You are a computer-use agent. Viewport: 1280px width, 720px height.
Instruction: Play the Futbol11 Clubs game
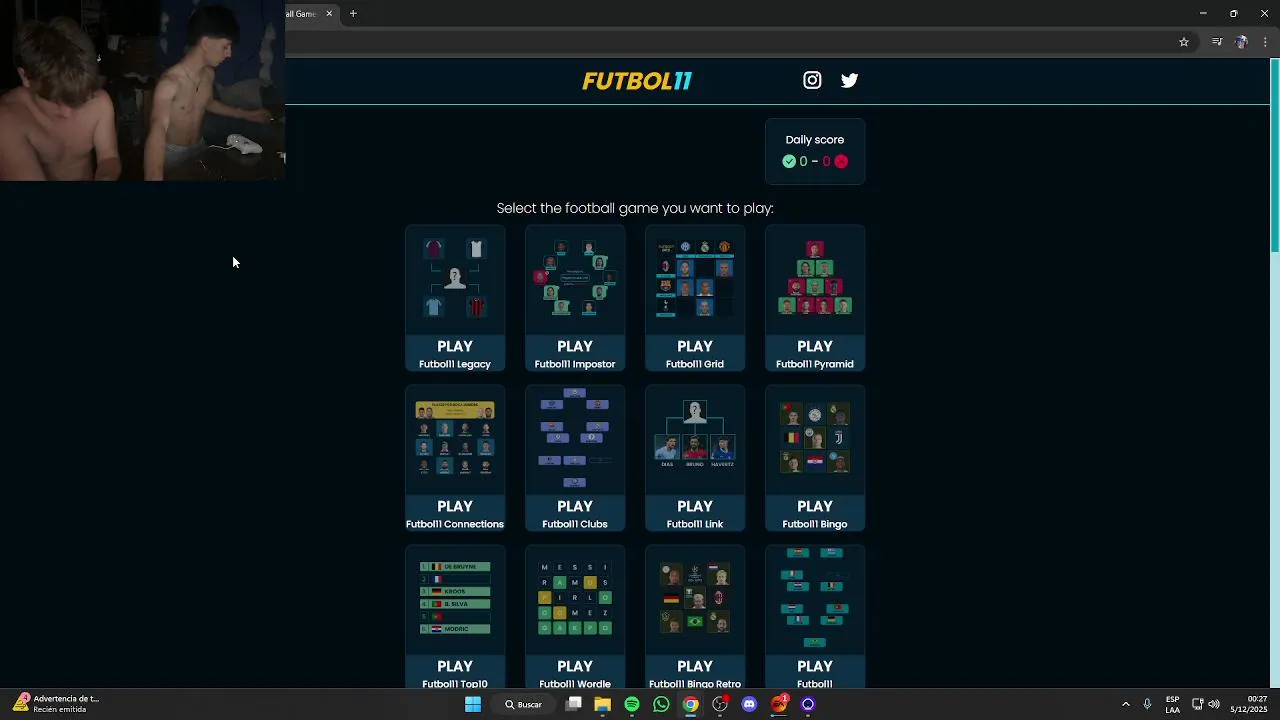point(575,458)
